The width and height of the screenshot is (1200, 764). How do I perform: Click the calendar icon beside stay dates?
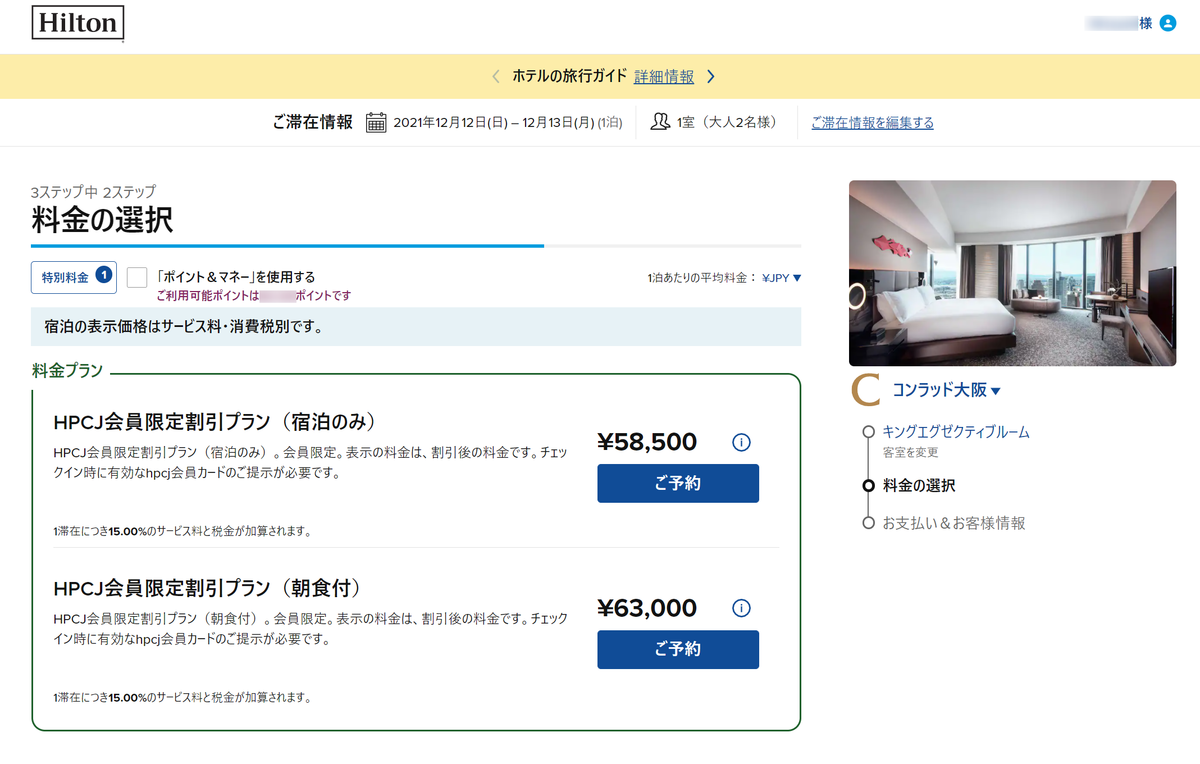376,123
